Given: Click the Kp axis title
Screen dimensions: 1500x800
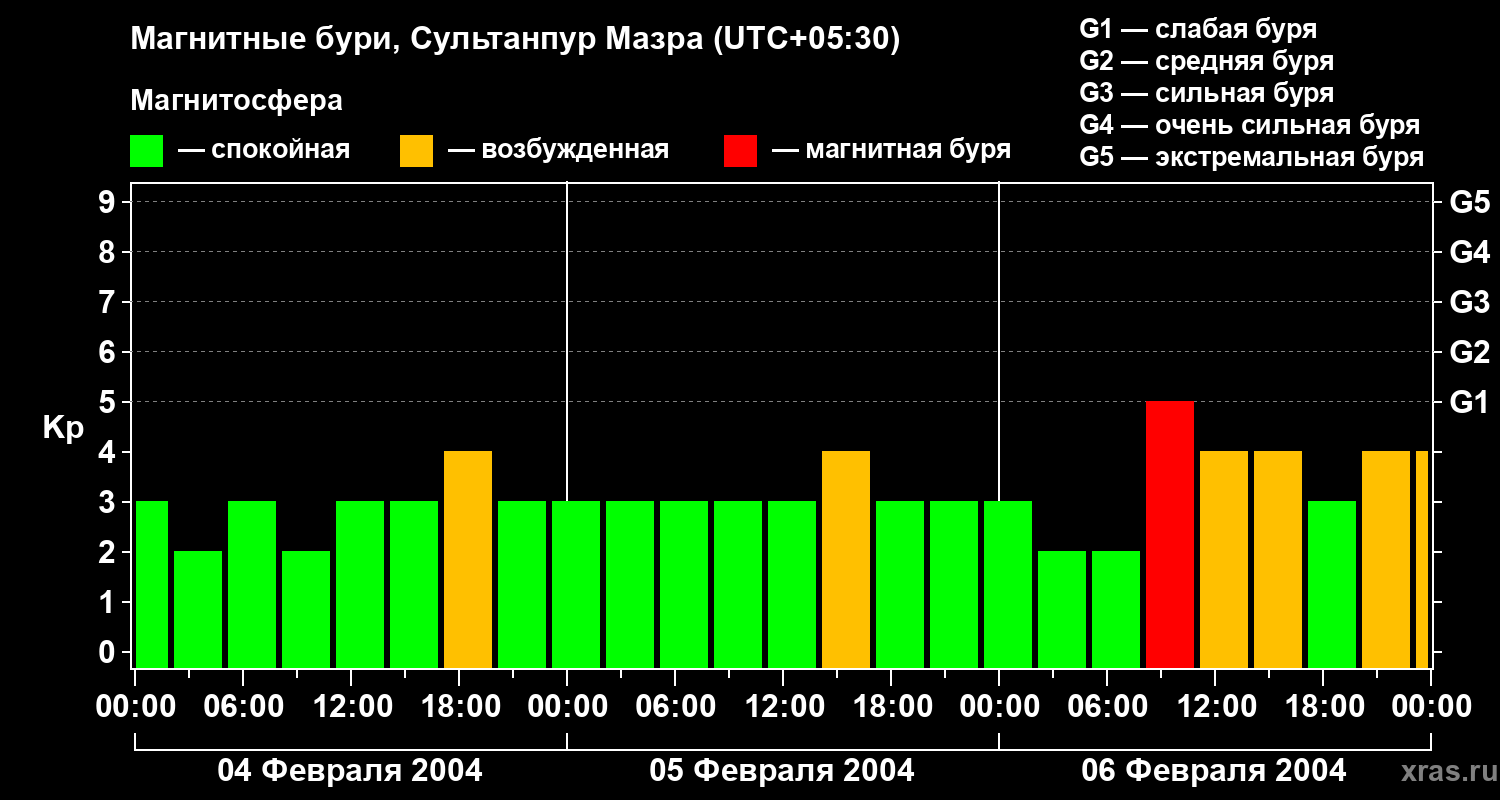Looking at the screenshot, I should [x=63, y=428].
